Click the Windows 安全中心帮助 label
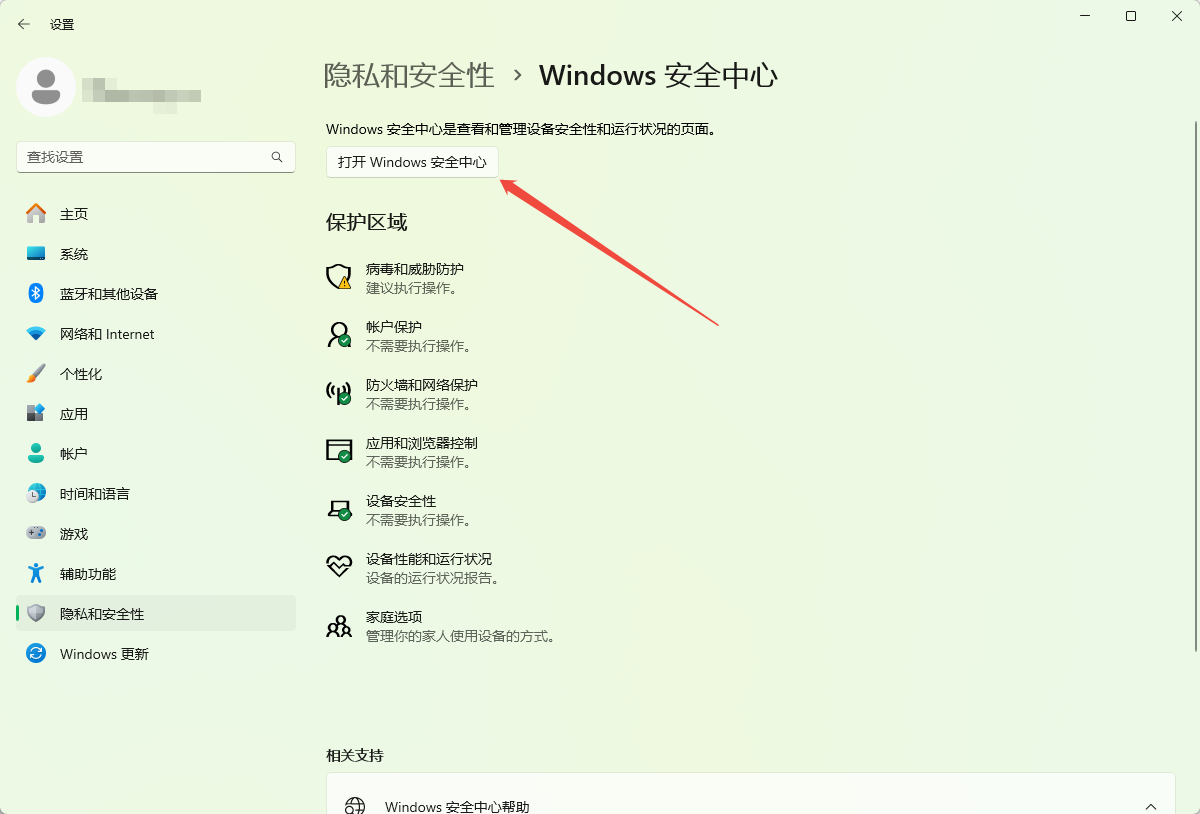The height and width of the screenshot is (814, 1200). point(457,807)
